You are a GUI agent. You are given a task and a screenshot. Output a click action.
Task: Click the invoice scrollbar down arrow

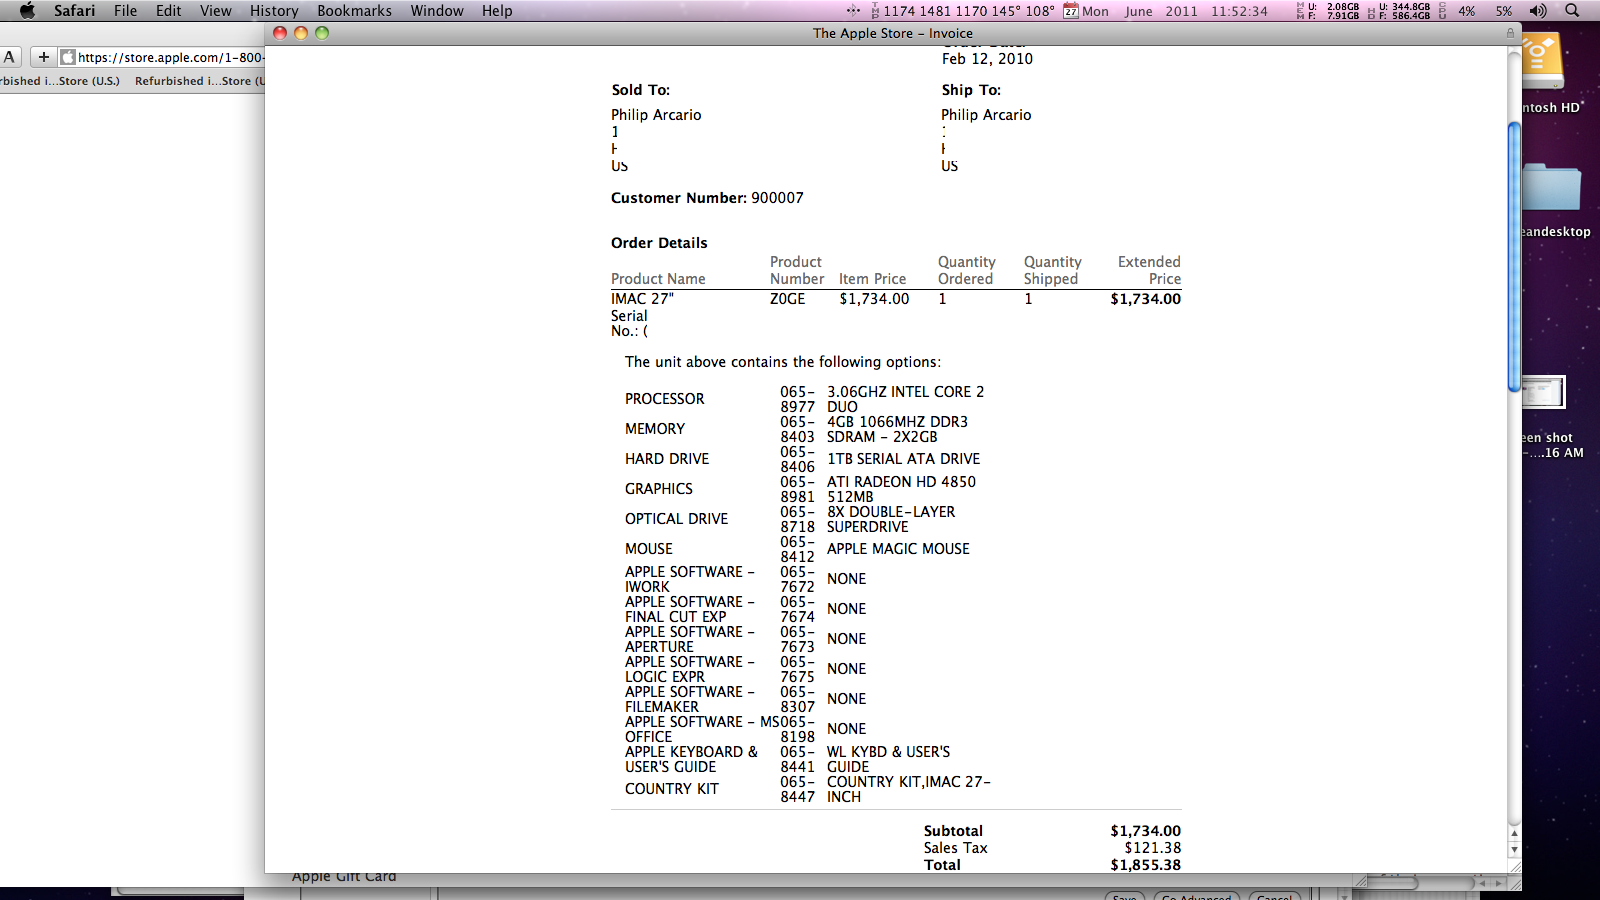1514,850
